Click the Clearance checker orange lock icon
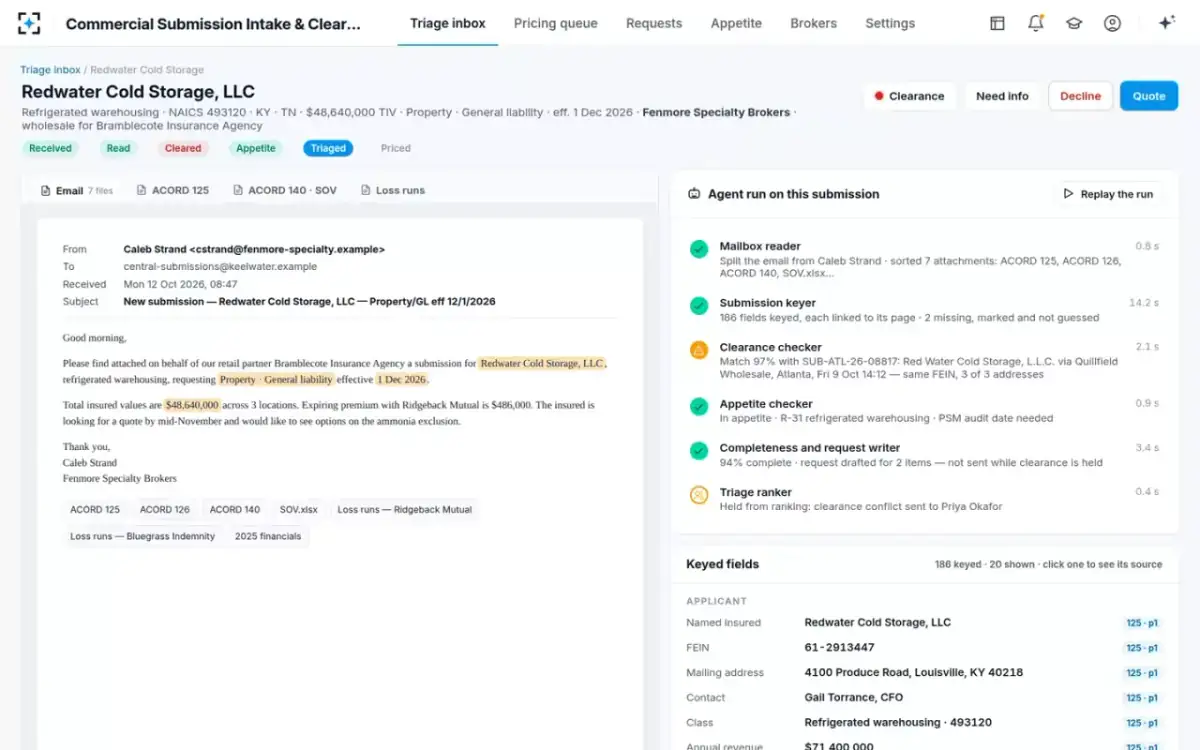Viewport: 1200px width, 750px height. click(699, 350)
